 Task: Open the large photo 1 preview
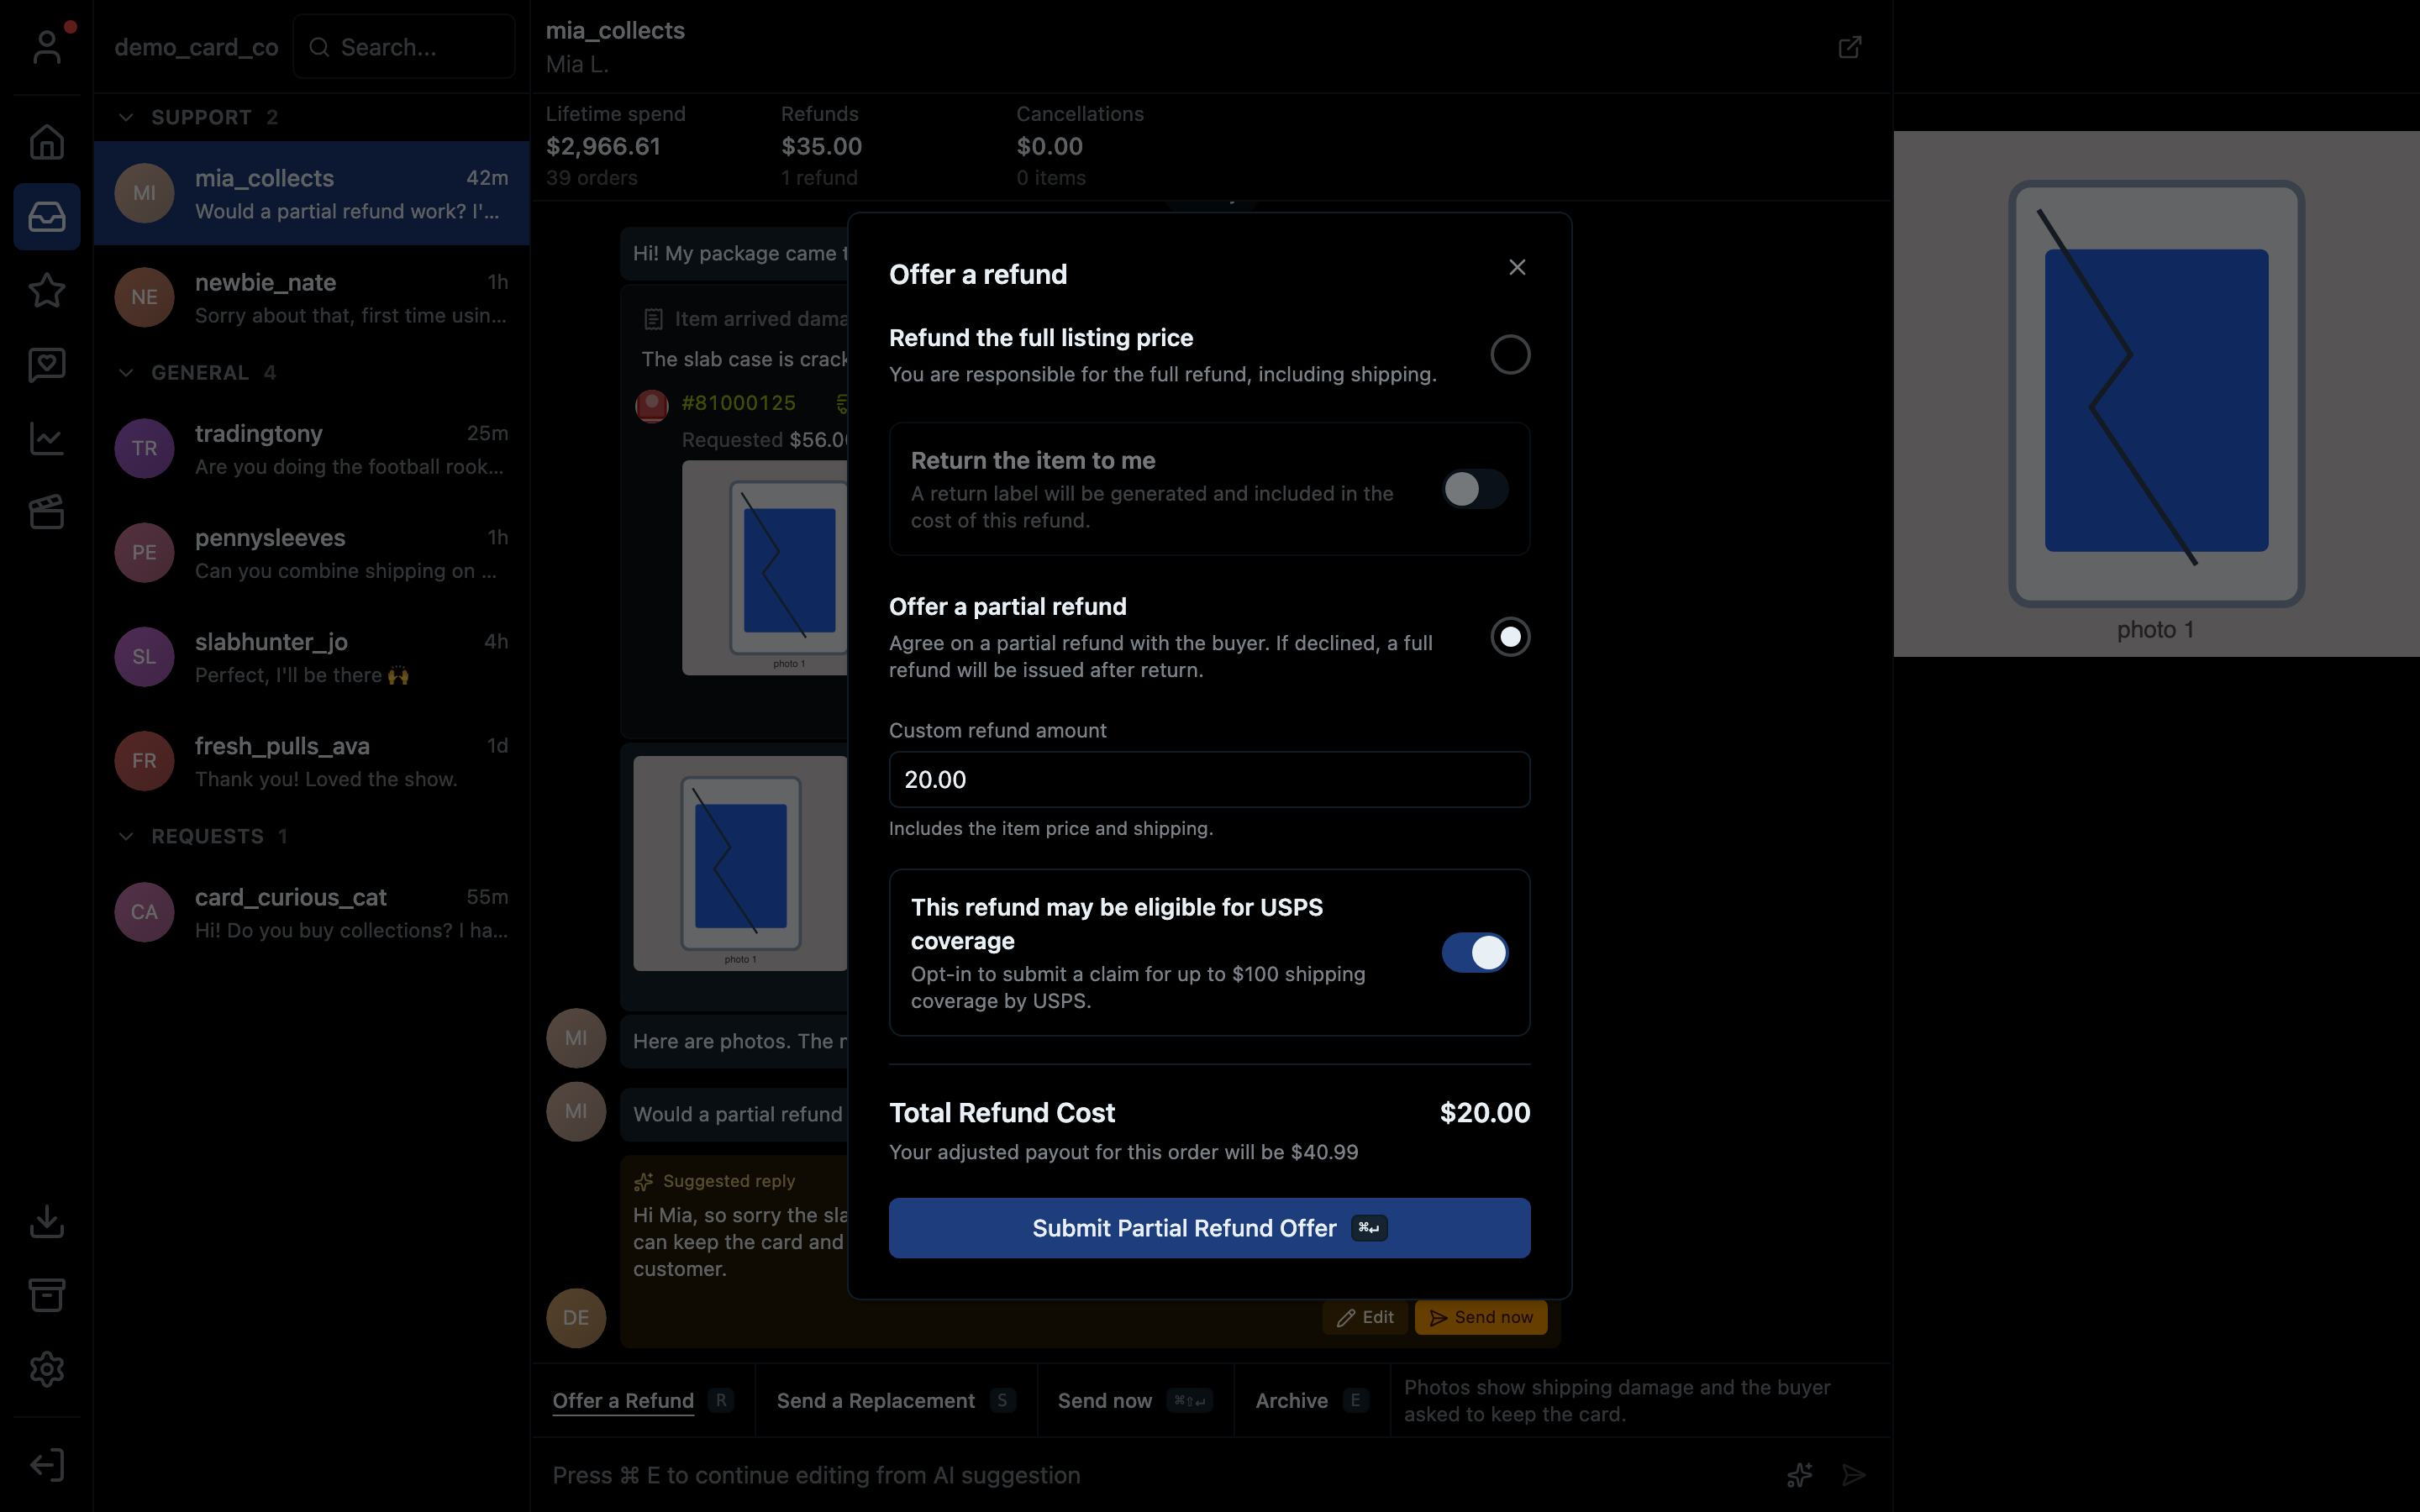point(2156,394)
